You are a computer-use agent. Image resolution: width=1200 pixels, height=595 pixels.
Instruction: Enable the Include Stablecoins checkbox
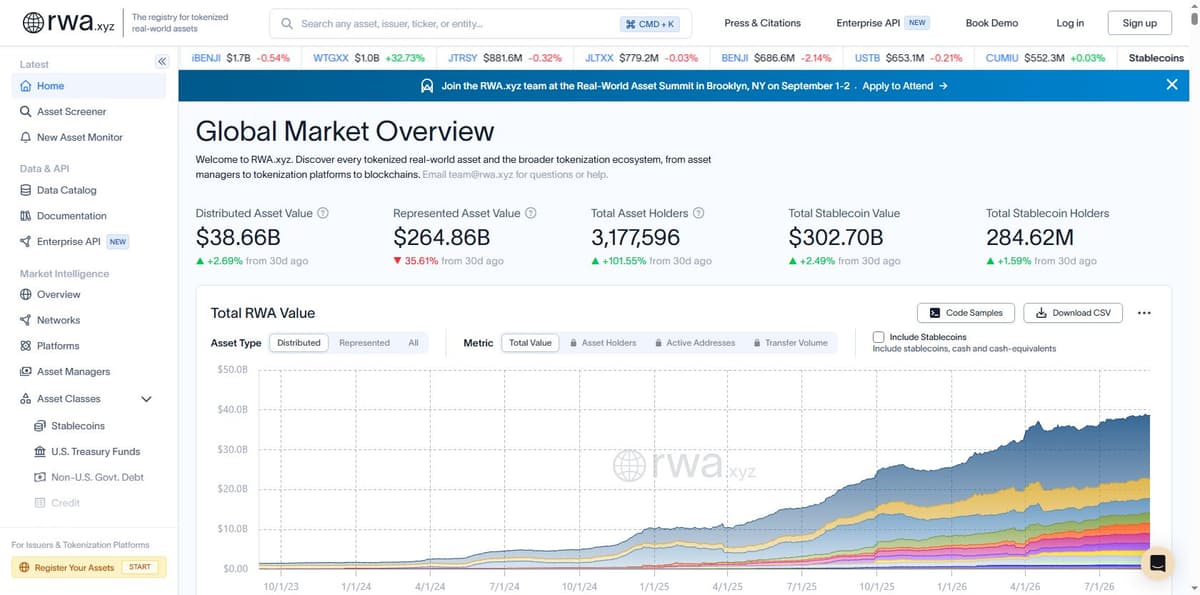pyautogui.click(x=878, y=337)
